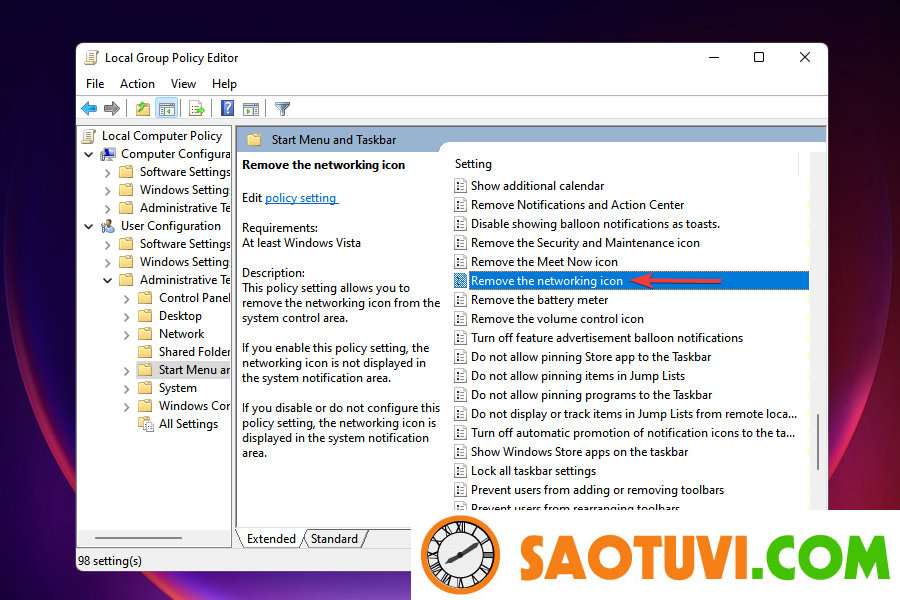The width and height of the screenshot is (900, 600).
Task: Switch to the Standard tab
Action: (334, 539)
